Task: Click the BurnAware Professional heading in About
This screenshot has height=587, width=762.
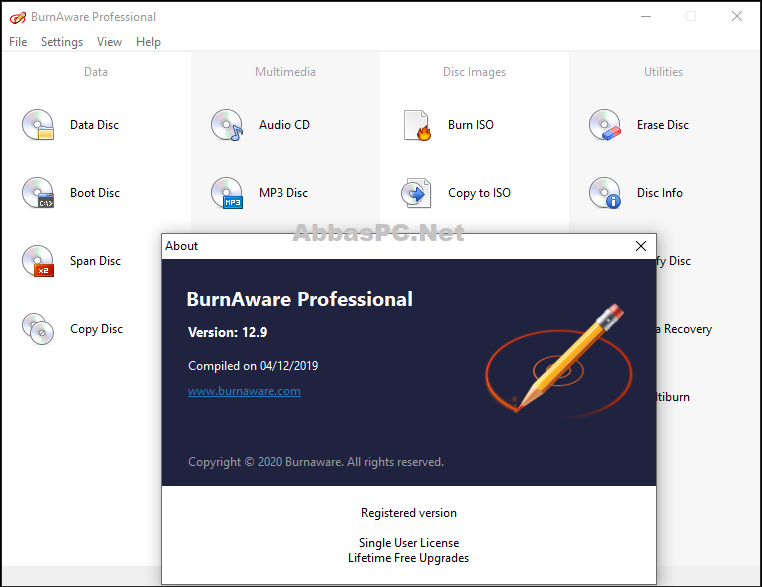Action: (300, 299)
